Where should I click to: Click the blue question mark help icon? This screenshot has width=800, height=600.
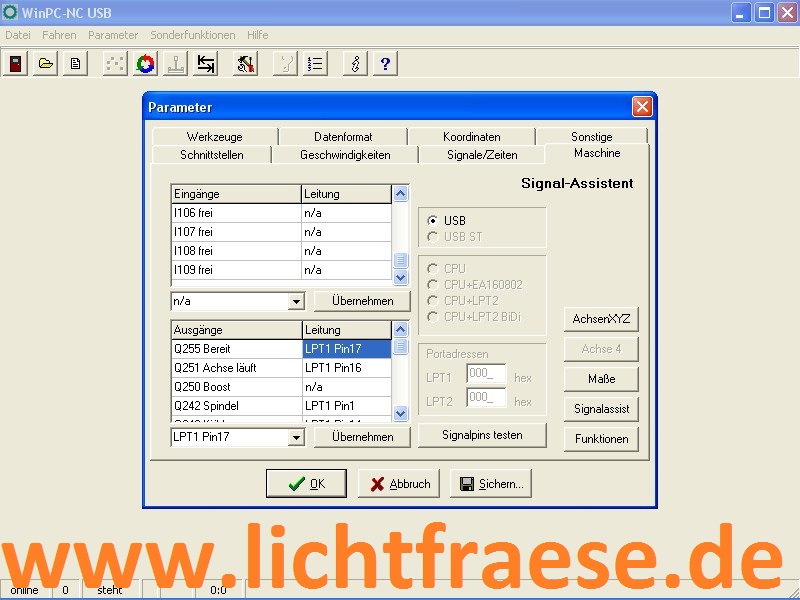(x=385, y=64)
